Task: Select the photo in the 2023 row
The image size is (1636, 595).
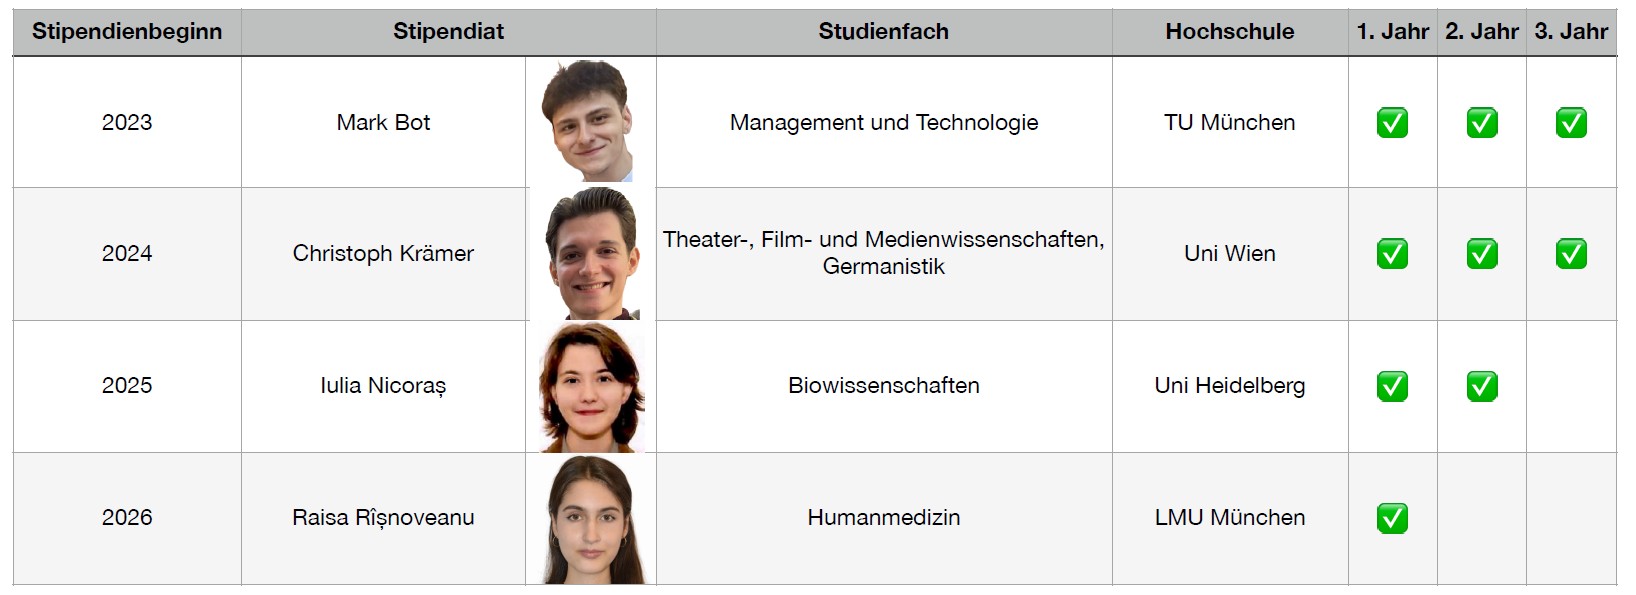Action: tap(588, 121)
